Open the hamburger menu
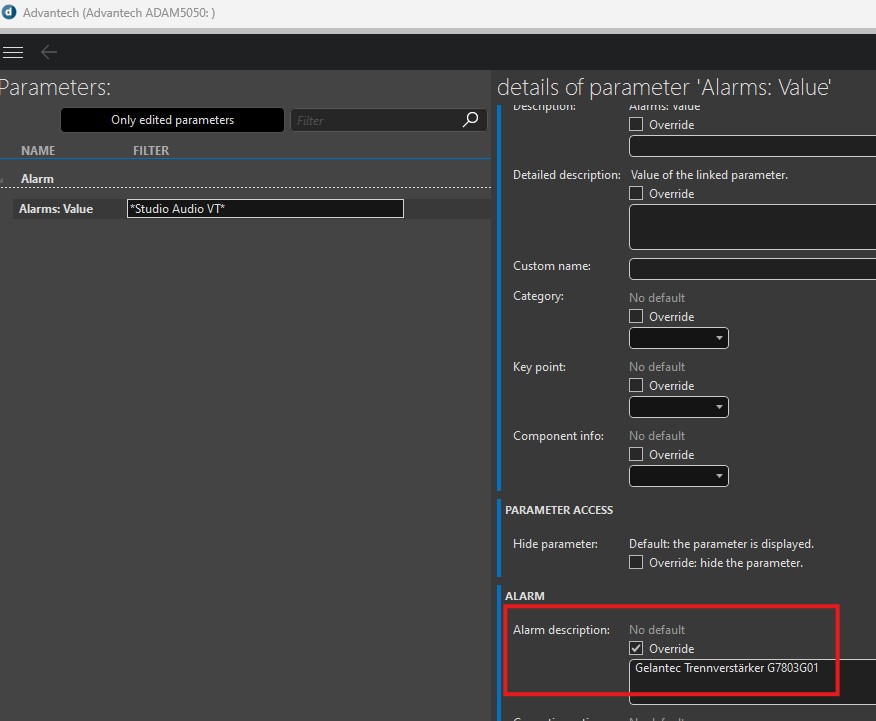 13,52
